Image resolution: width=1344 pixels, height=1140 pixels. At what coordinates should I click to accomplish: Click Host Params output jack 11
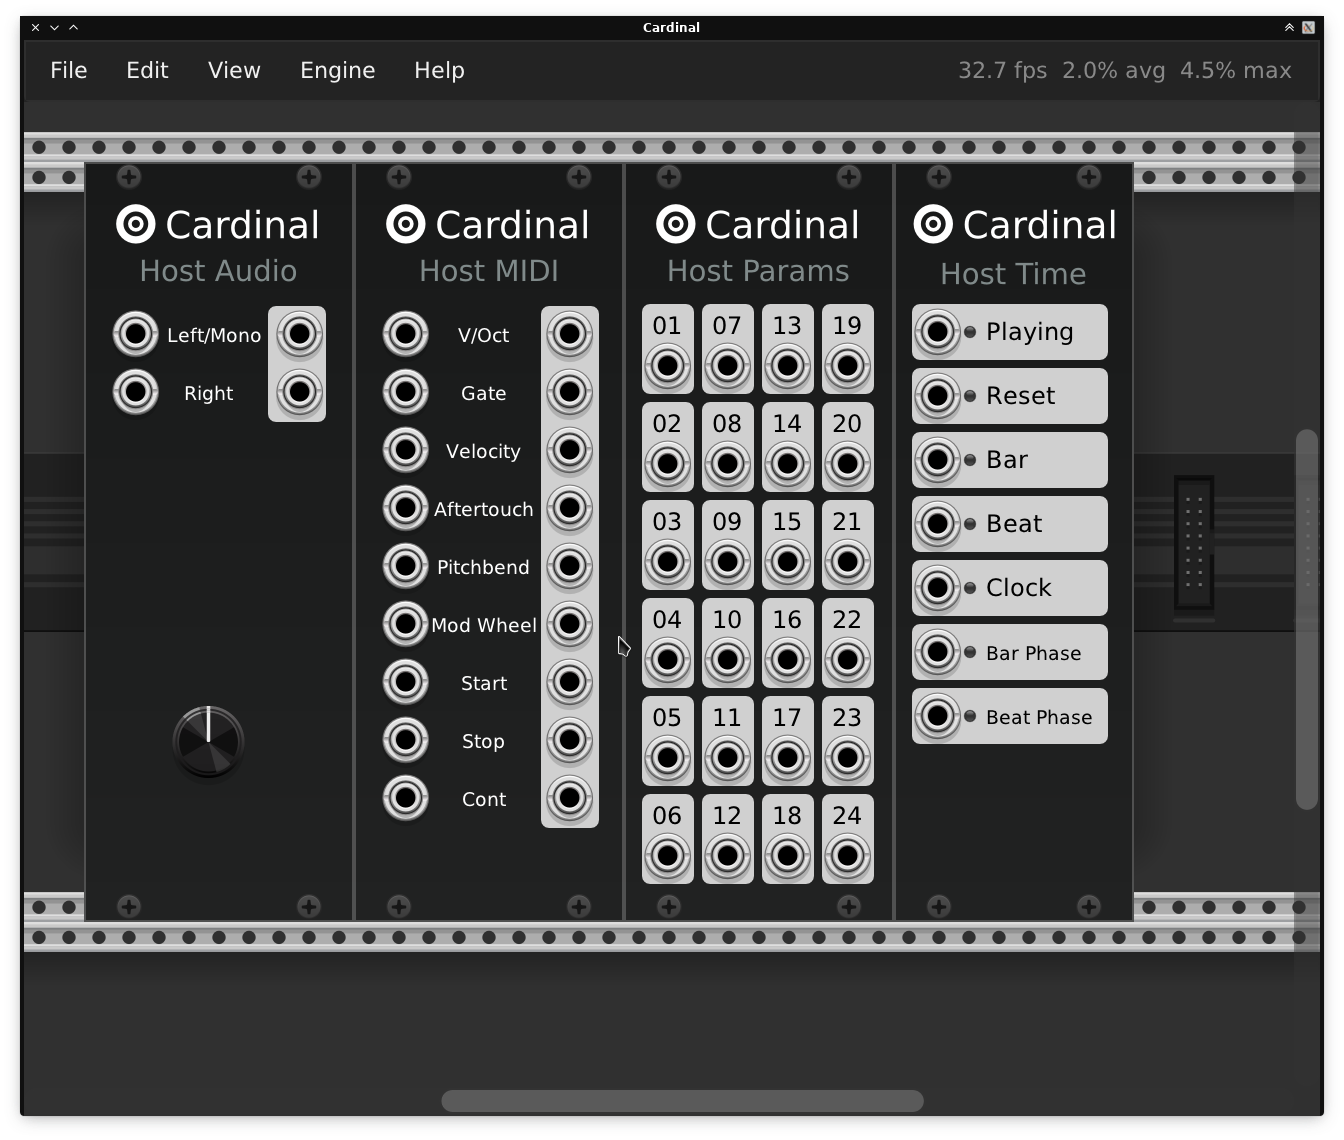[x=728, y=758]
